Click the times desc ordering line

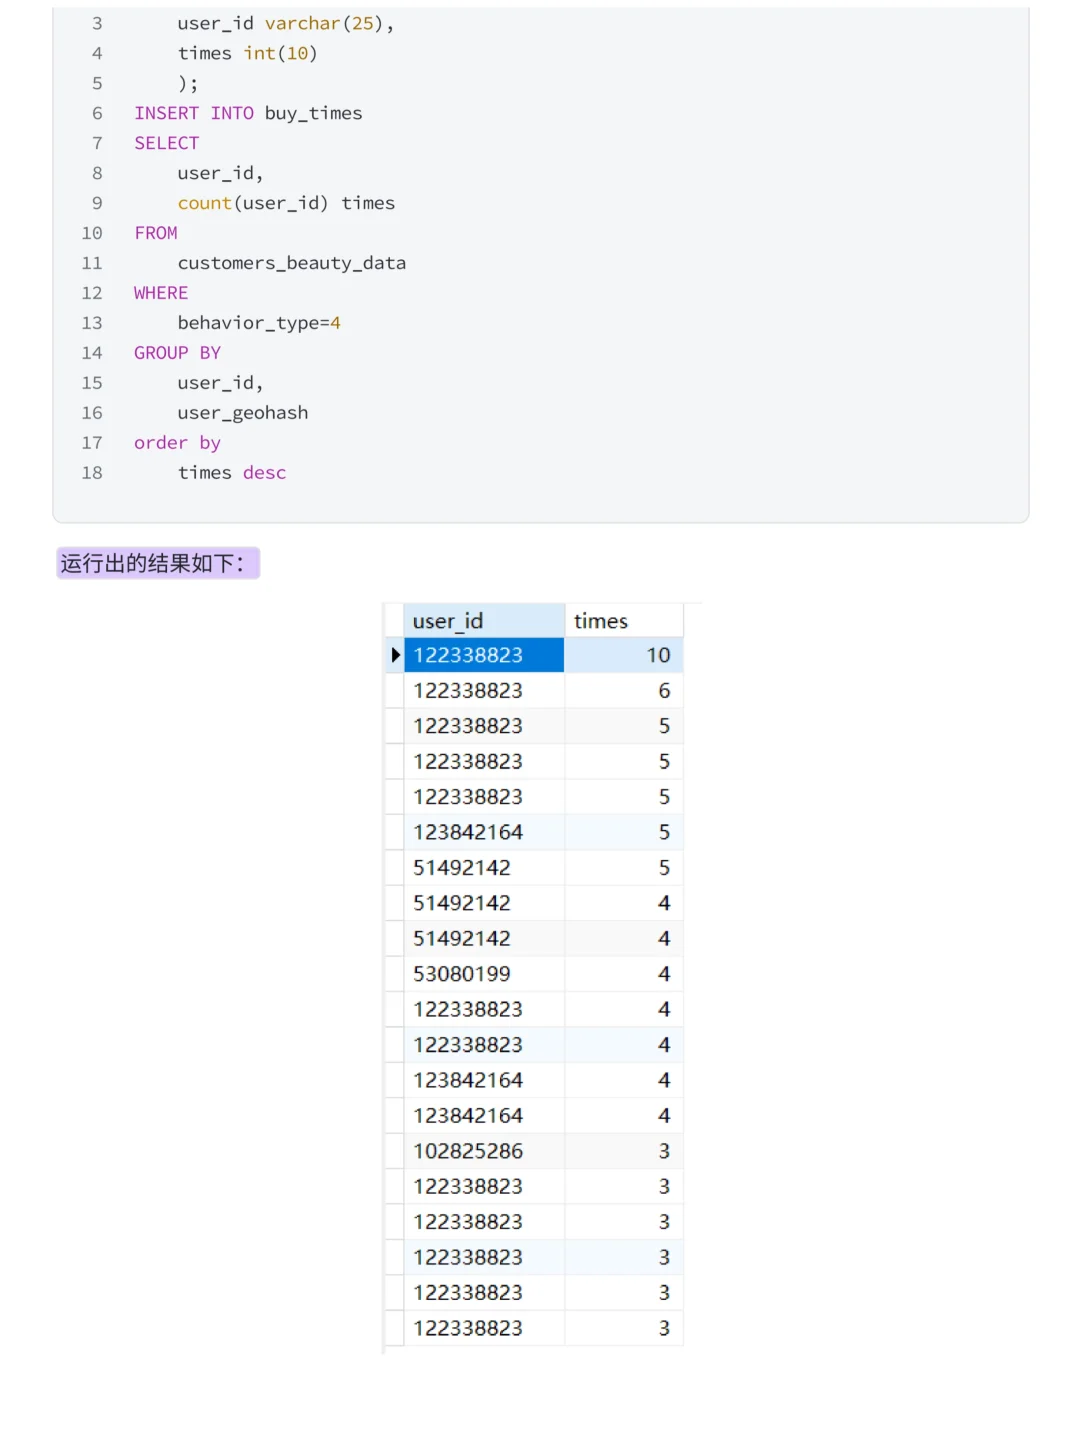232,473
